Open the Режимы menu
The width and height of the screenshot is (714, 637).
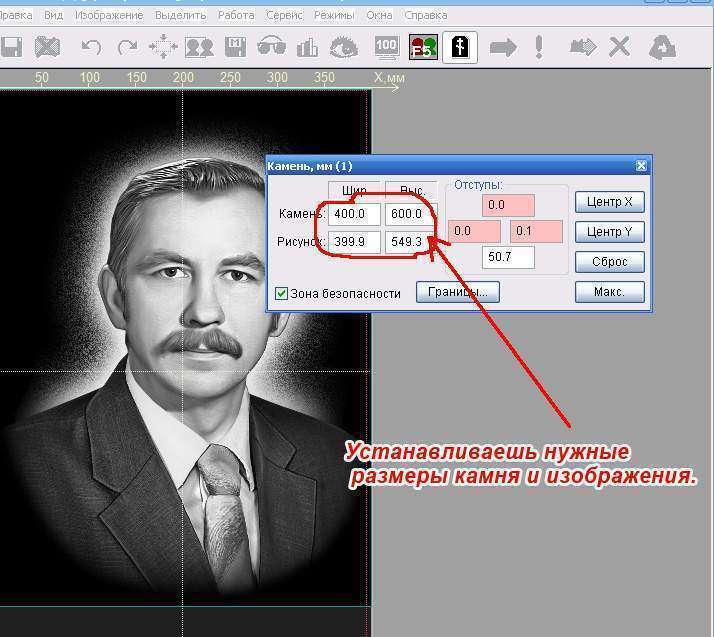[x=334, y=16]
